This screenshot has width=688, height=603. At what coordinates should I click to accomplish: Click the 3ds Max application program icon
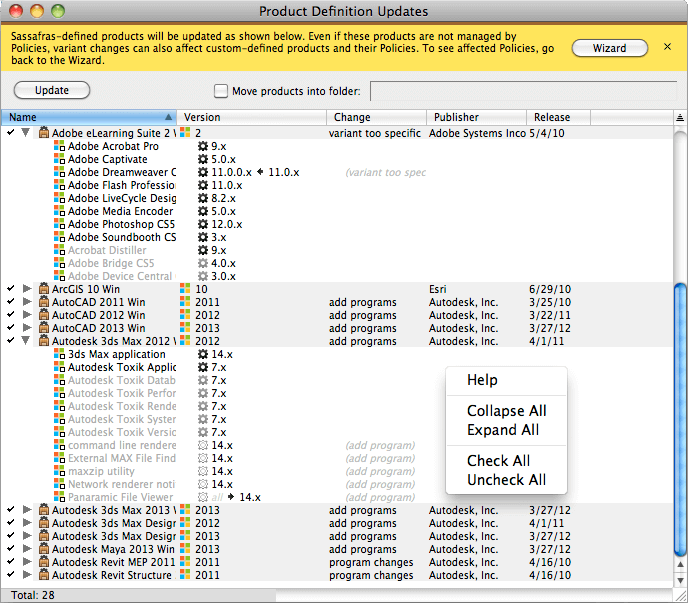point(59,354)
